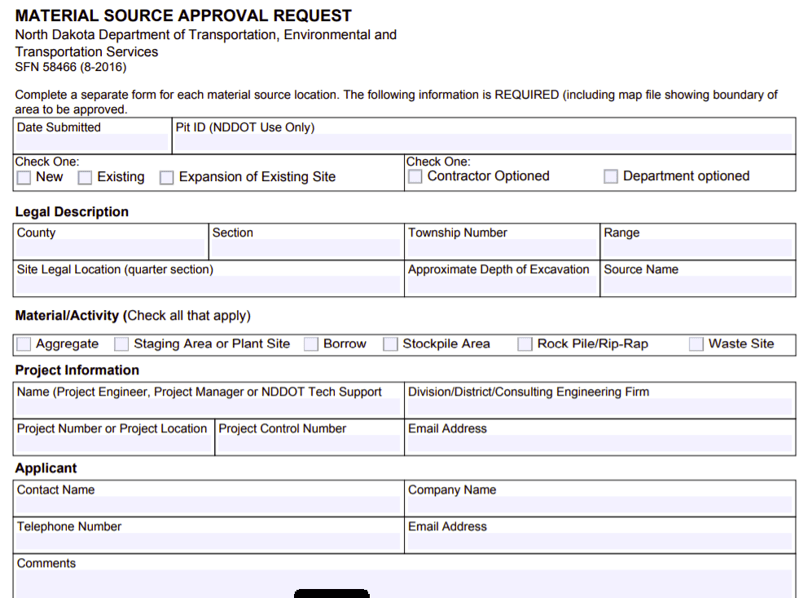The height and width of the screenshot is (598, 812).
Task: Check the Stockpile Area box
Action: (x=391, y=344)
